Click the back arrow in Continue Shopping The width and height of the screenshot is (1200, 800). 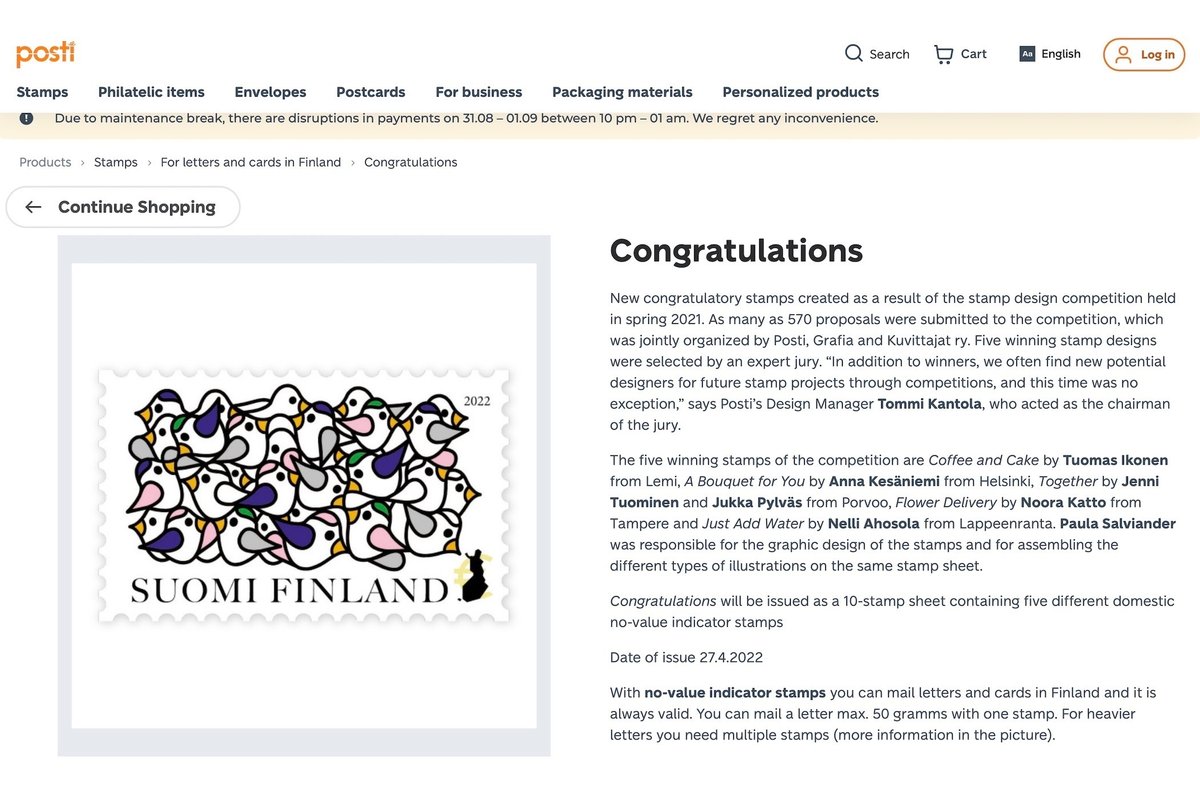(34, 207)
